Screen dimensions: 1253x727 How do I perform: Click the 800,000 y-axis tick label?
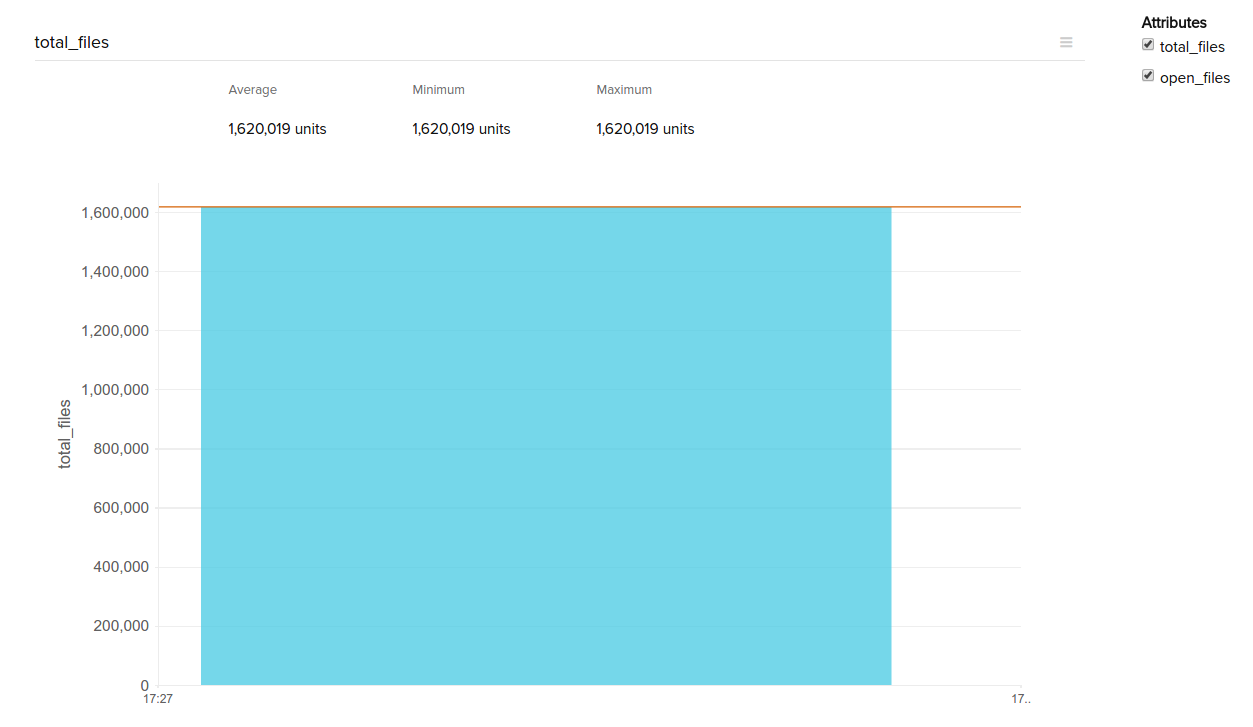coord(119,449)
